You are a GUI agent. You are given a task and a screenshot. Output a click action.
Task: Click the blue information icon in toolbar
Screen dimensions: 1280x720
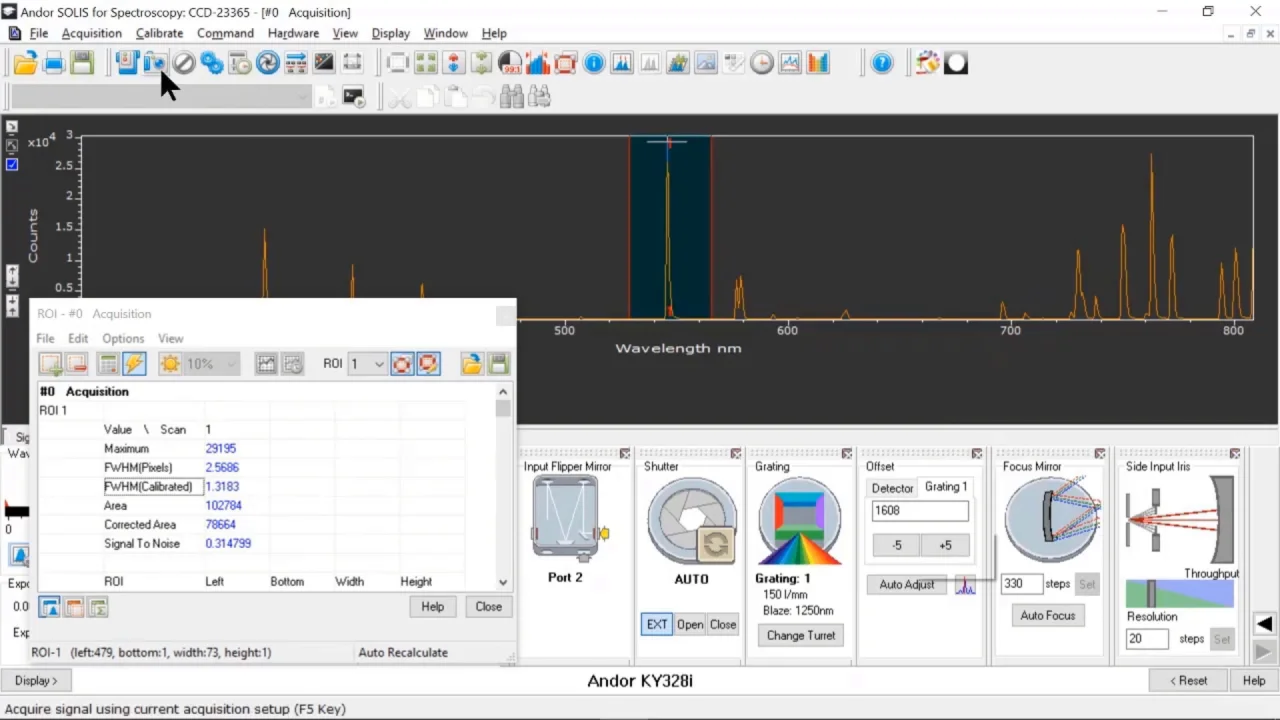[594, 63]
